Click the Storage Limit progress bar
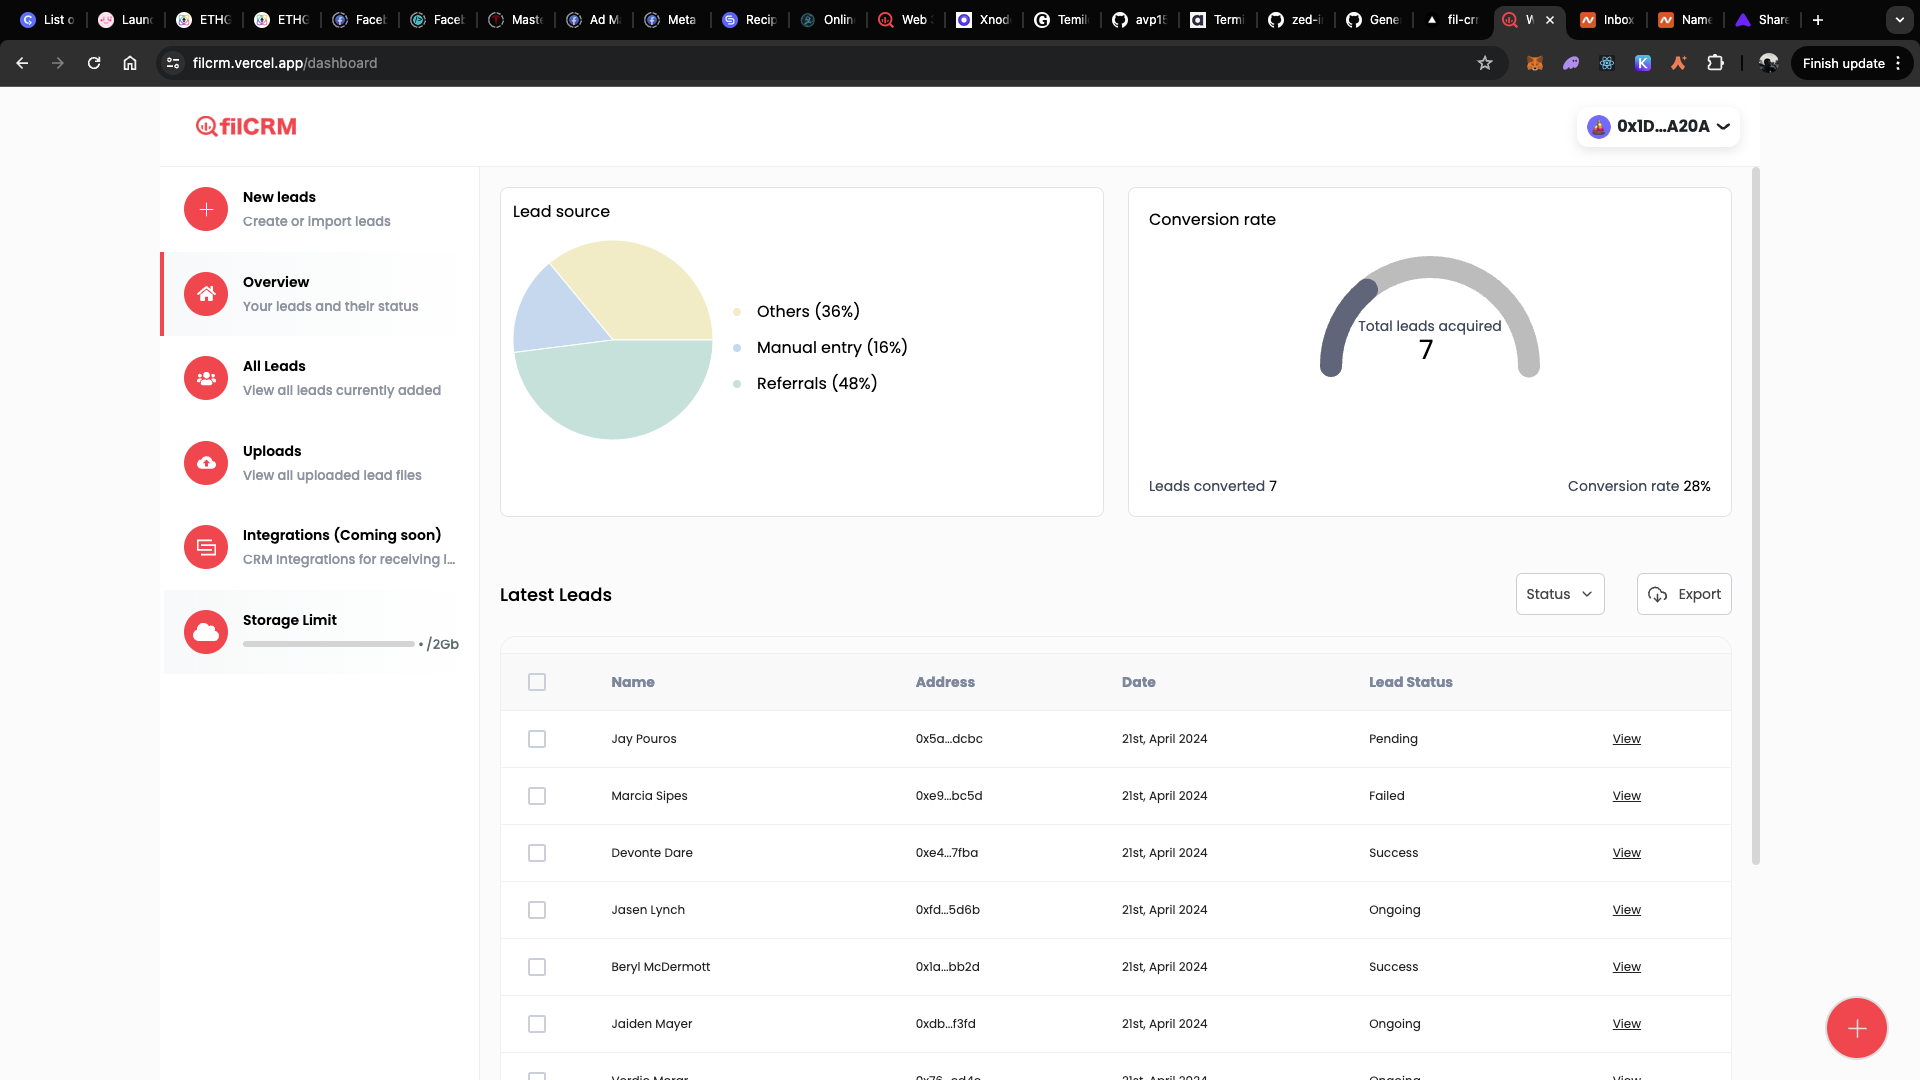 pos(328,644)
